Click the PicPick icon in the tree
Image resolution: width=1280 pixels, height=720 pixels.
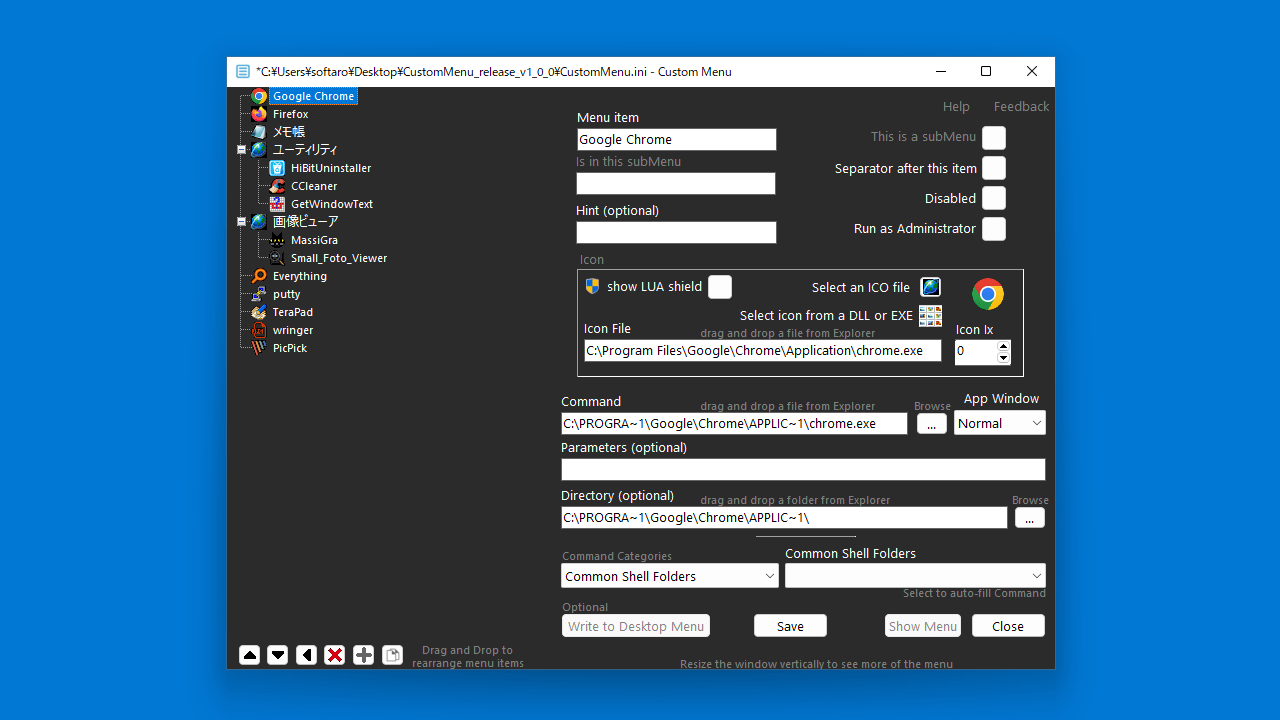coord(259,348)
